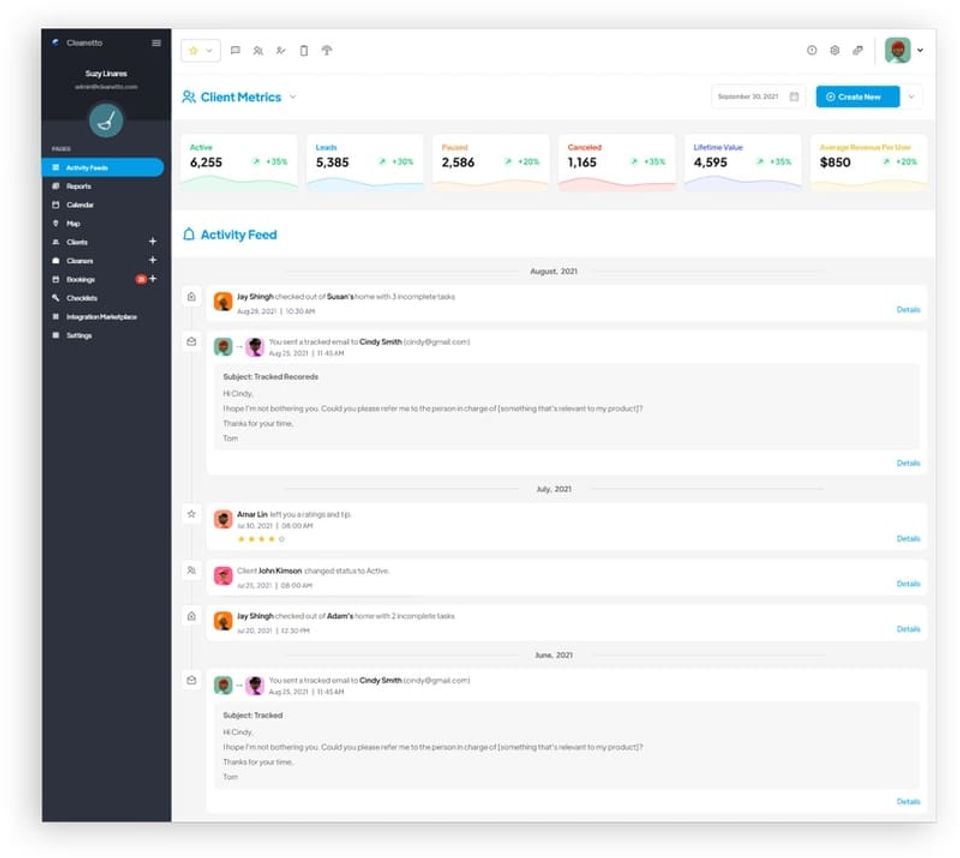Open Details for Susan's home checkout
The width and height of the screenshot is (960, 858).
tap(908, 310)
